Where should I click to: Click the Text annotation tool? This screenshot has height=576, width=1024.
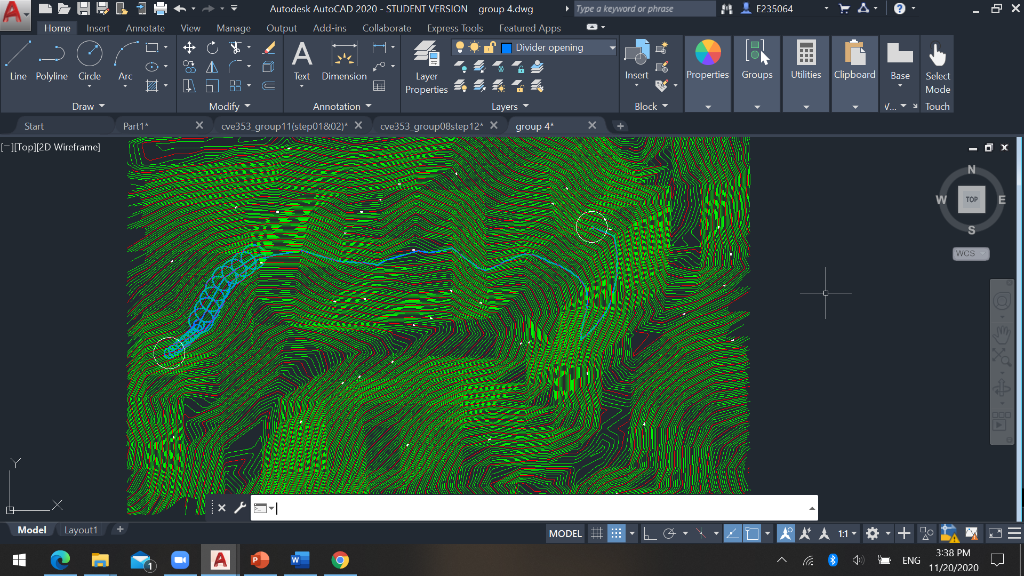click(302, 61)
